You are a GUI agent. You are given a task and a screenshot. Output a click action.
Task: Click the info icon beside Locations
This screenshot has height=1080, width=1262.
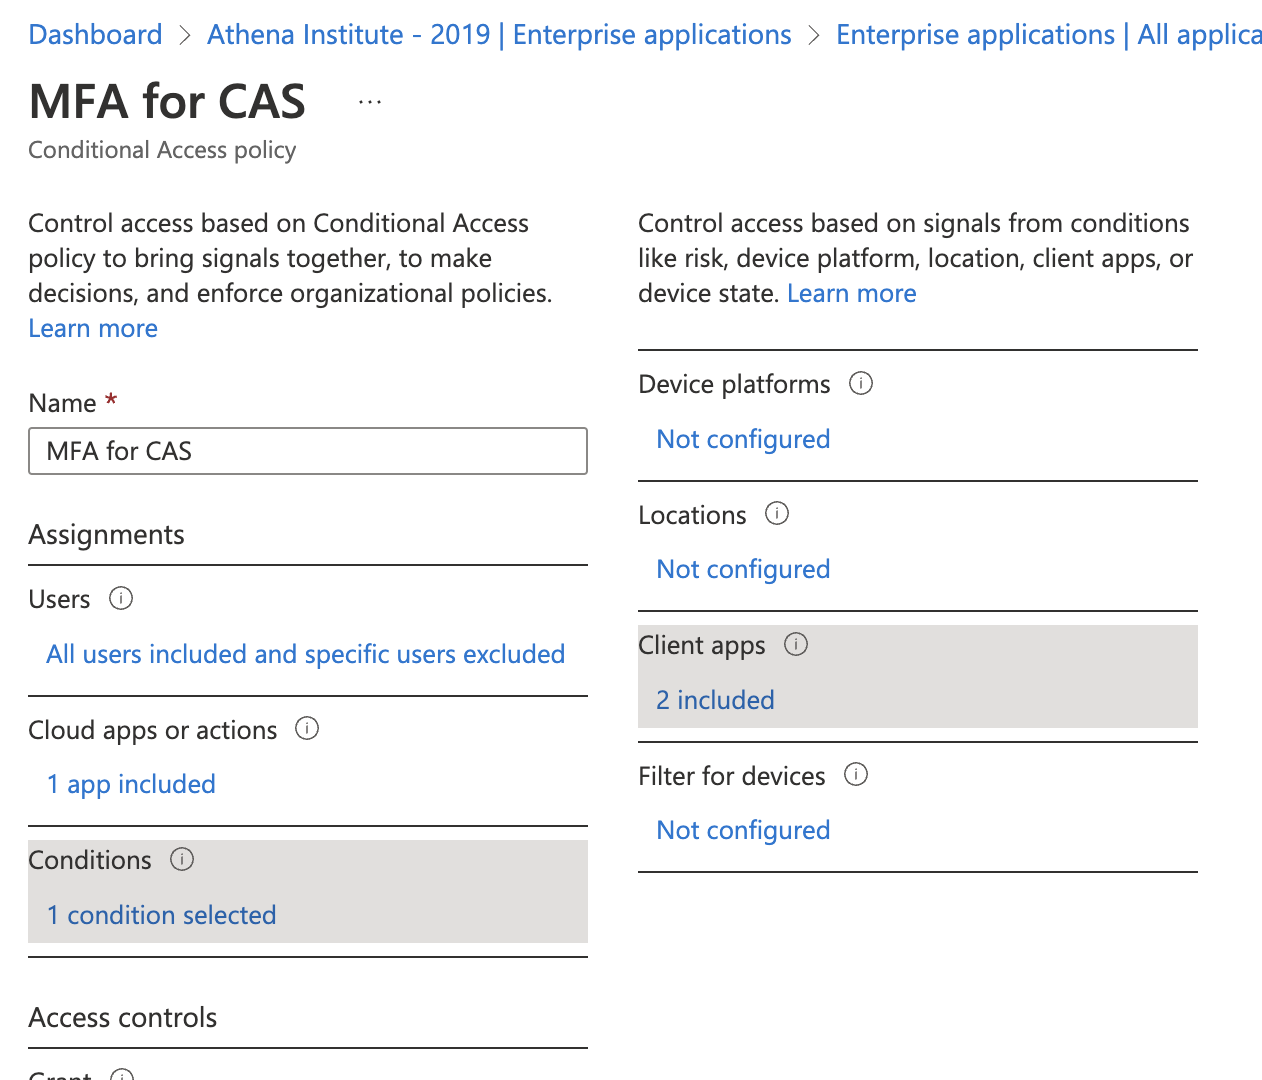777,514
